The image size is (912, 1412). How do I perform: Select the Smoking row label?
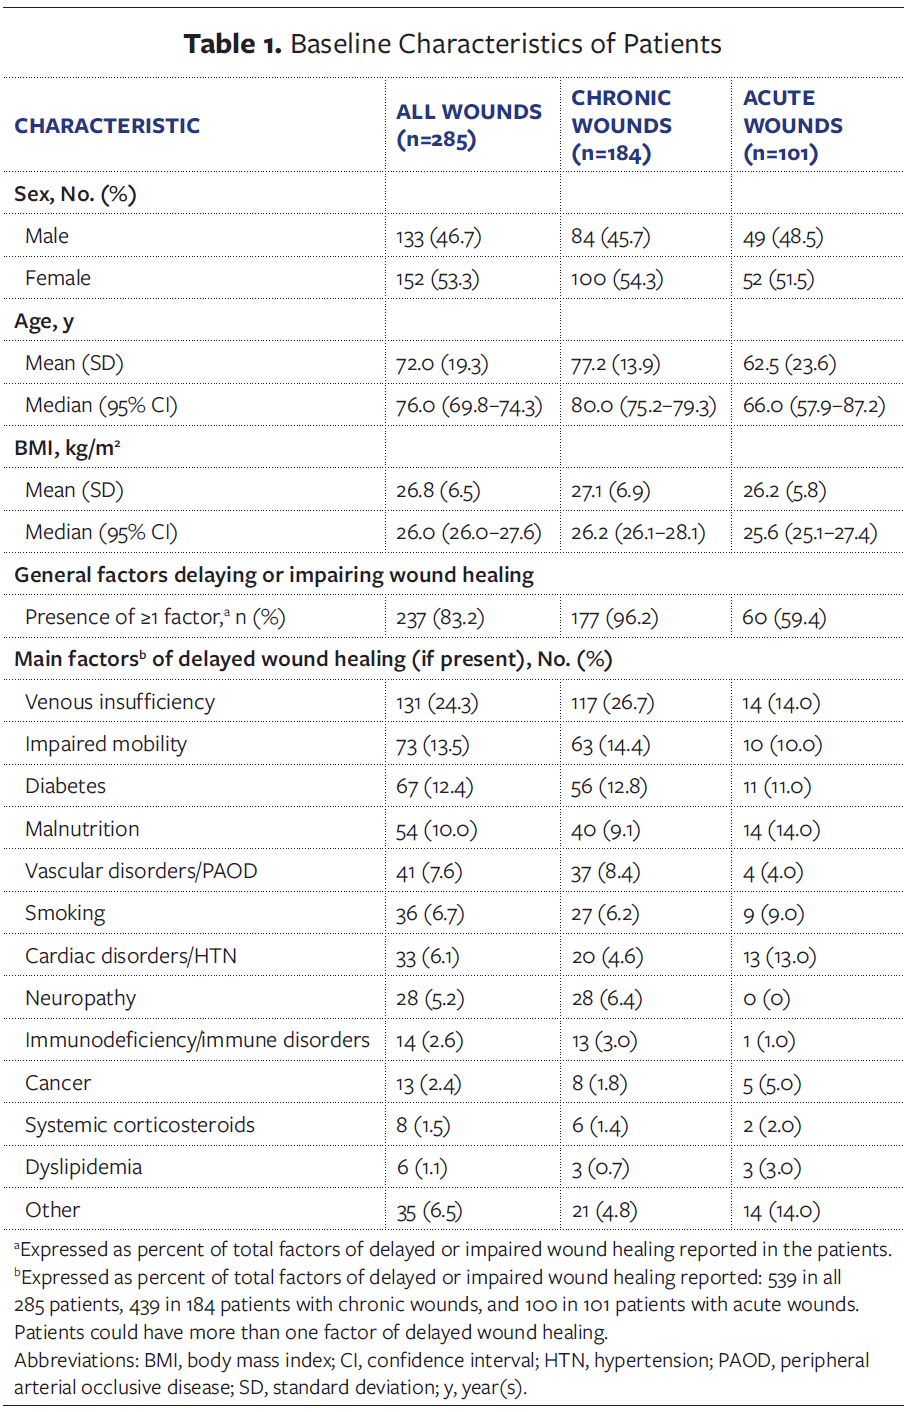(x=65, y=913)
